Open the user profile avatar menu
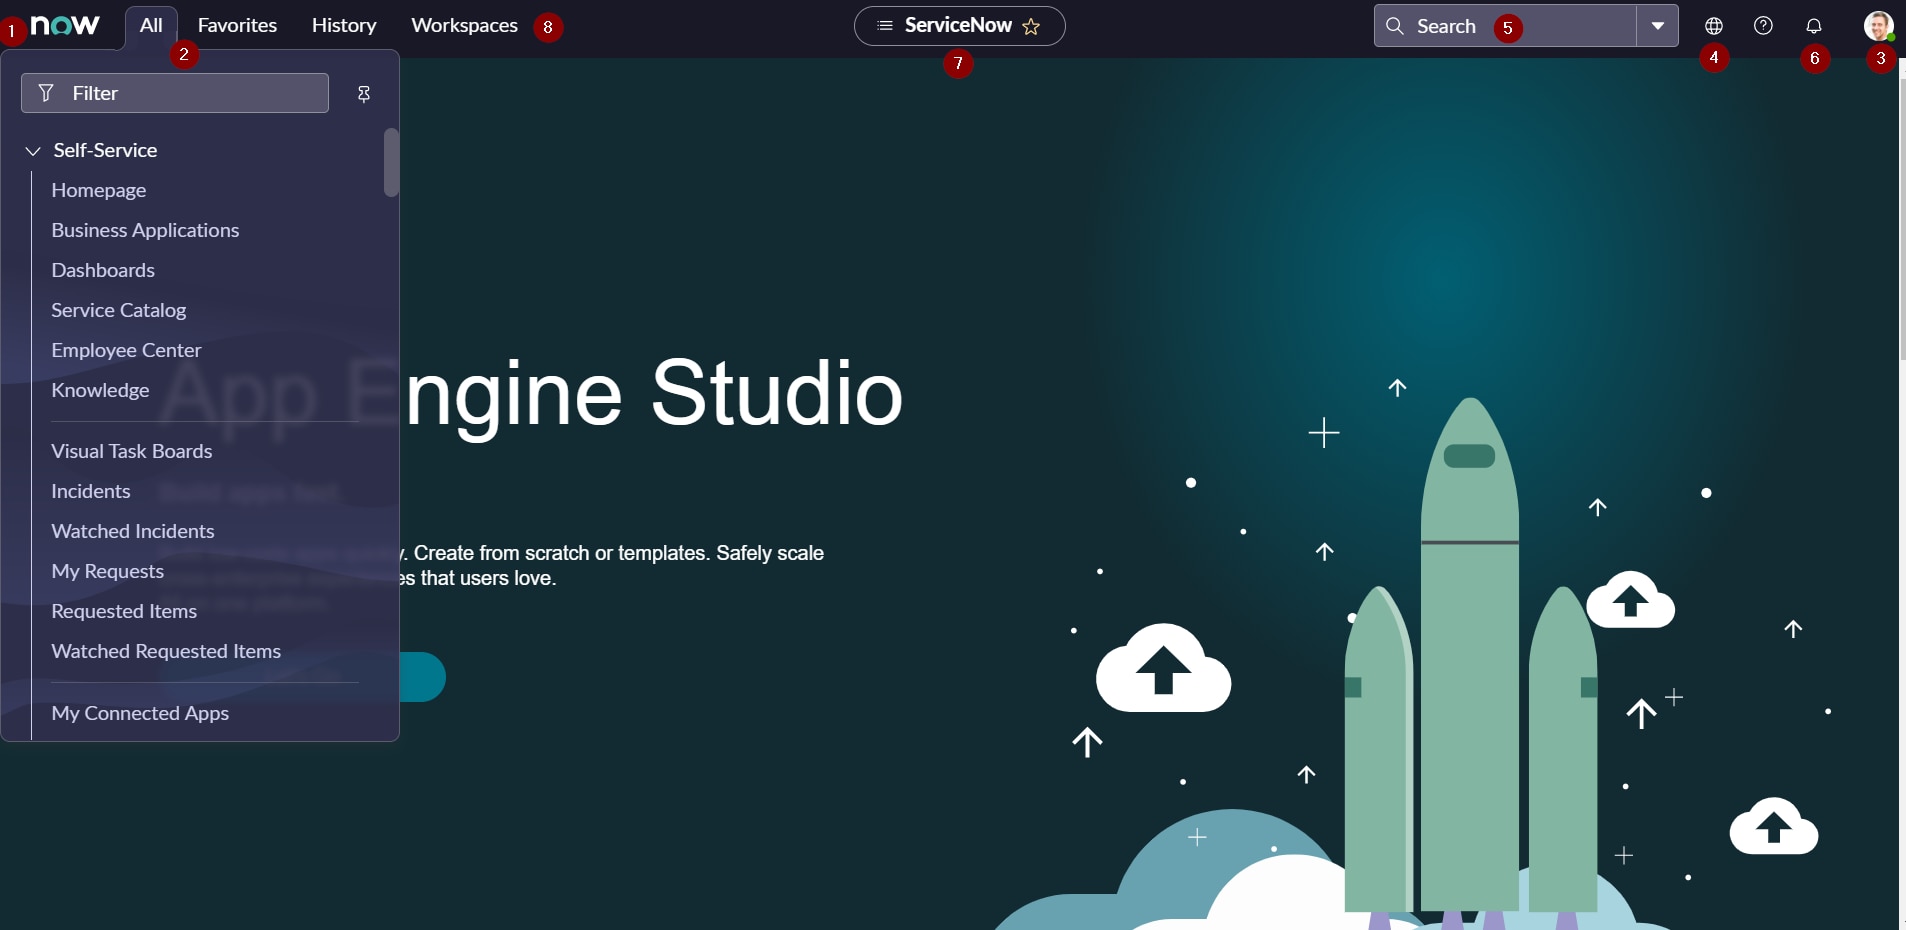This screenshot has width=1906, height=930. pos(1878,26)
